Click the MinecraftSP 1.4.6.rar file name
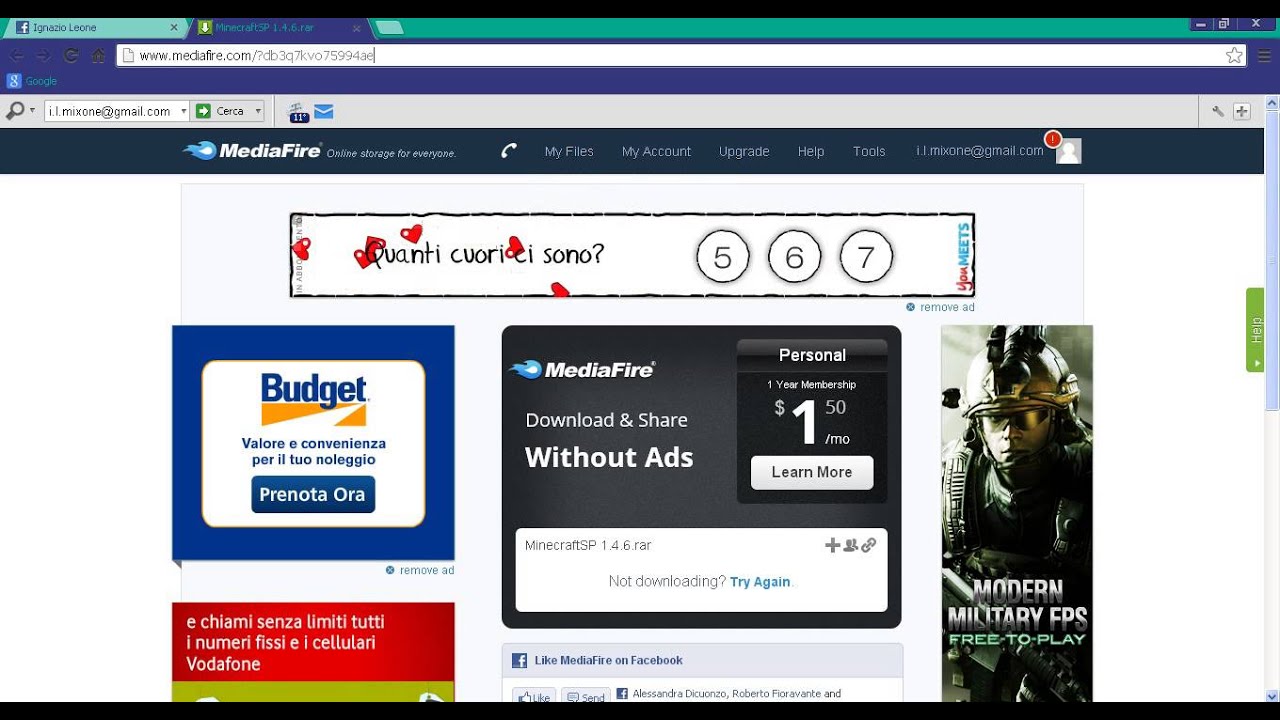 click(588, 545)
